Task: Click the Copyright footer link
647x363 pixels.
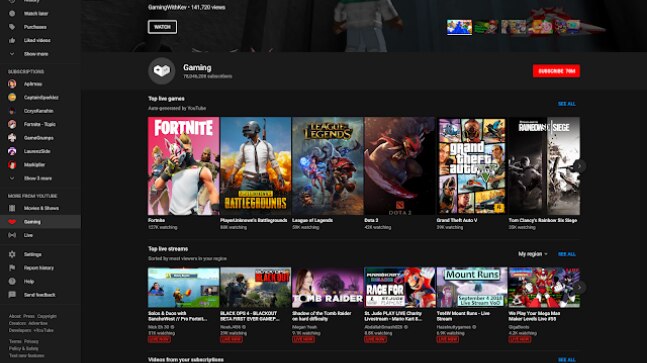Action: pos(47,316)
